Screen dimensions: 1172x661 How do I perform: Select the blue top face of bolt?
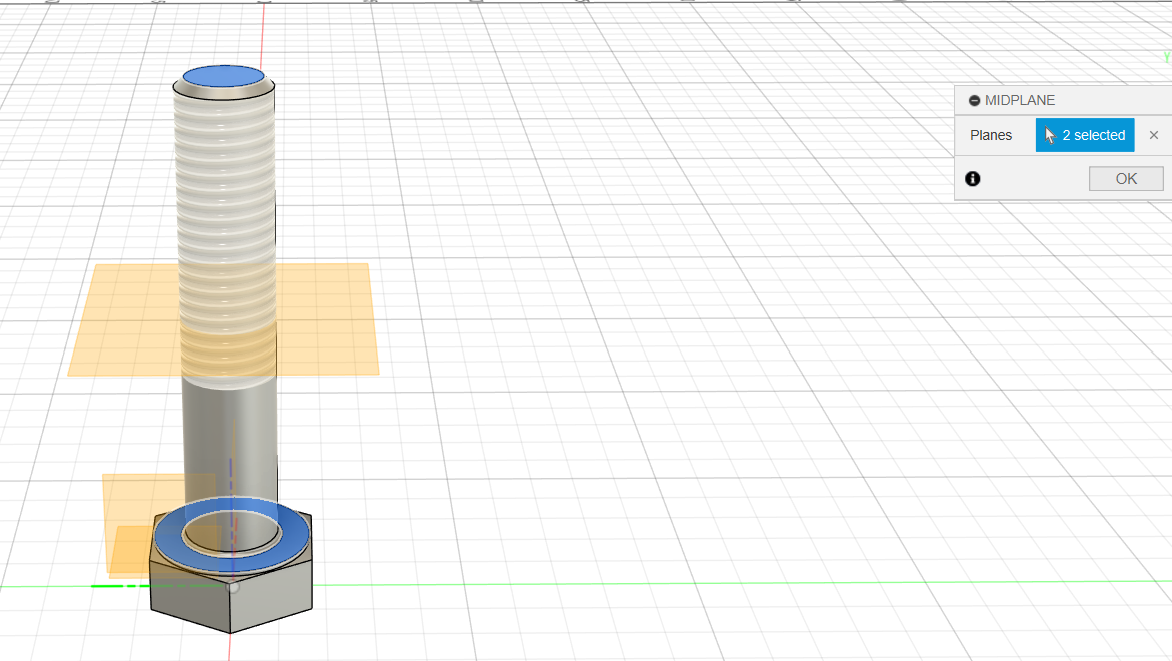click(224, 77)
